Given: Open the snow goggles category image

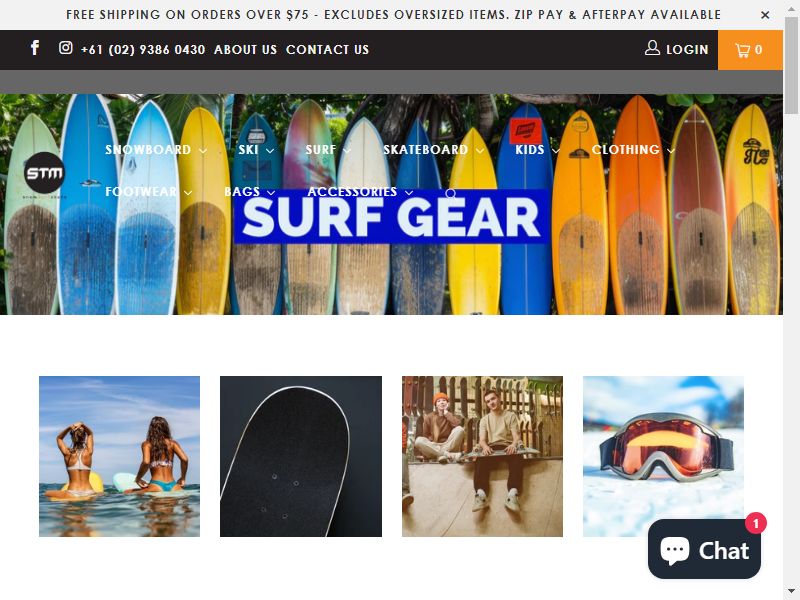Looking at the screenshot, I should click(x=663, y=456).
